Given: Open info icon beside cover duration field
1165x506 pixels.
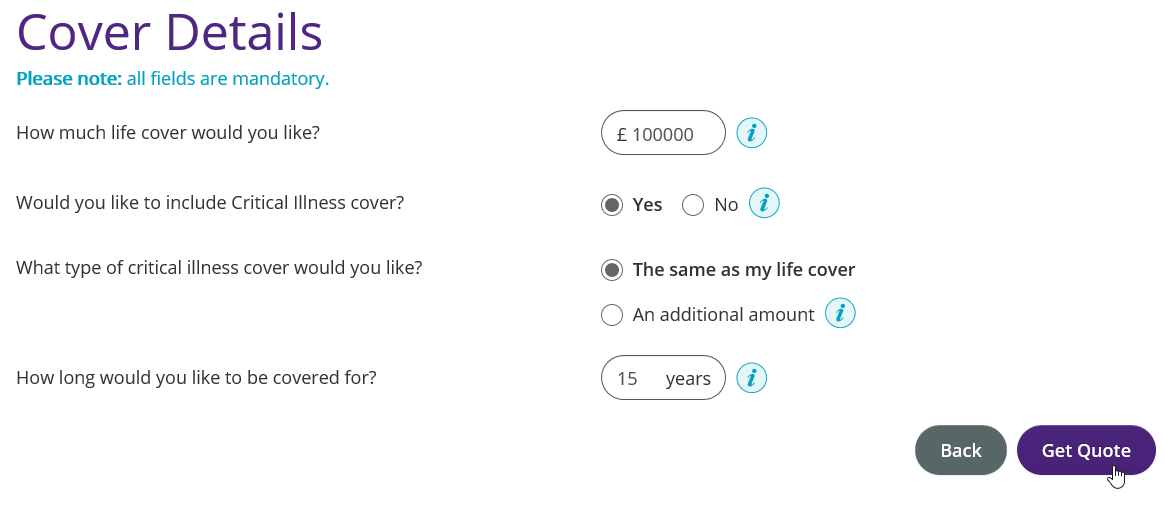Looking at the screenshot, I should pos(751,378).
